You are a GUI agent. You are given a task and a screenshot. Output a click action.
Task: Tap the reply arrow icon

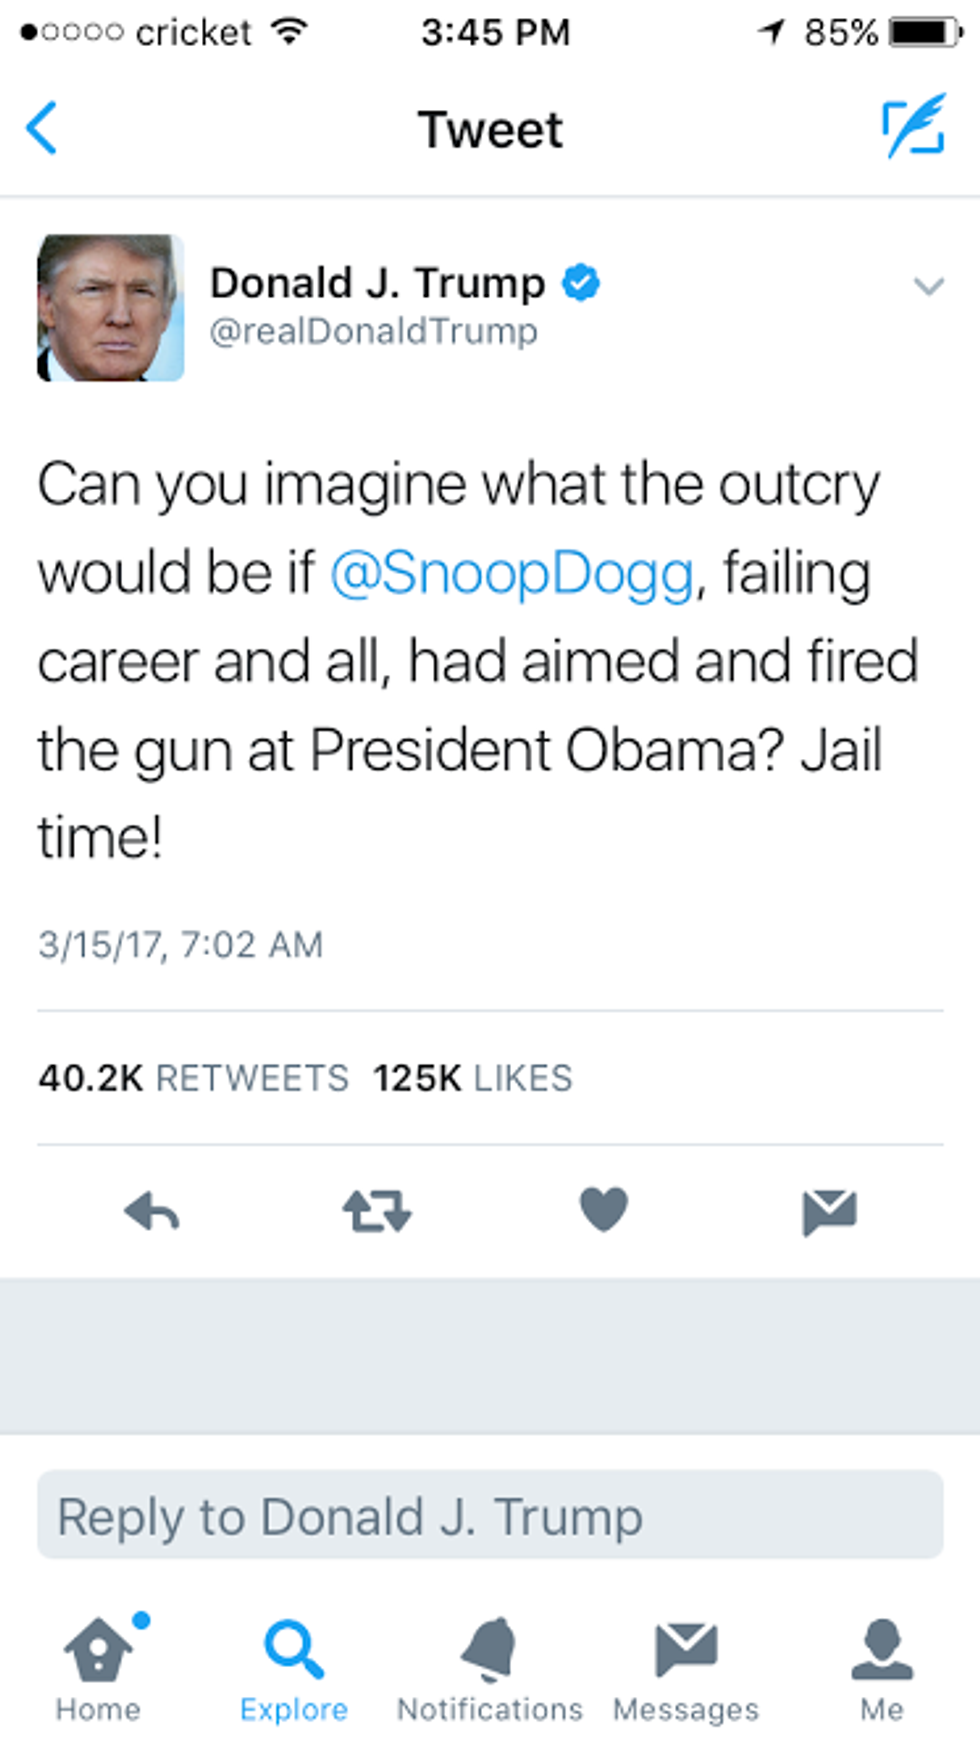point(152,1211)
